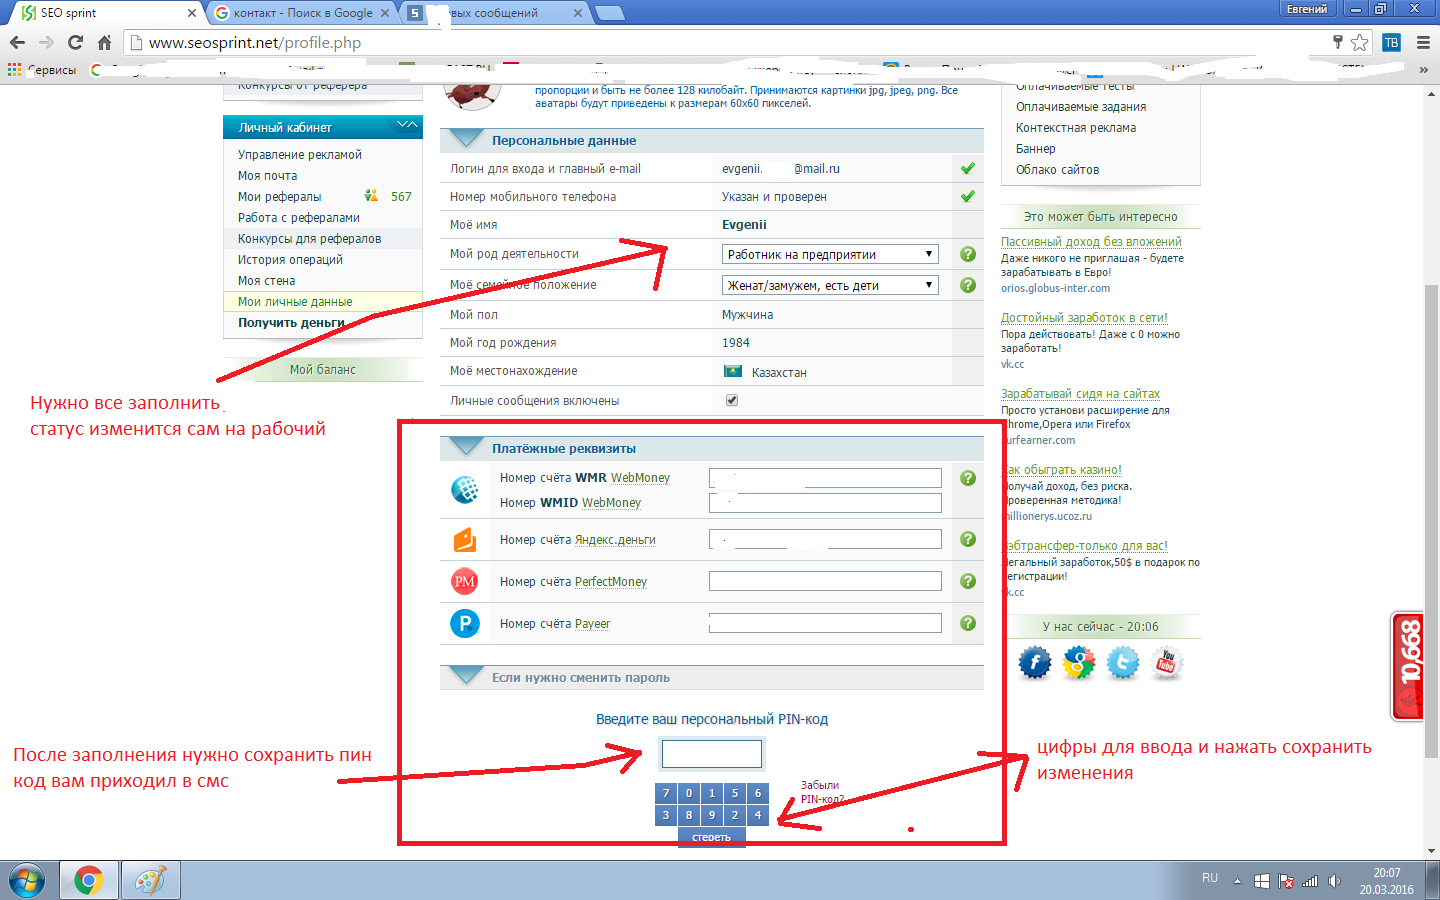
Task: Open help icon next to WebMoney account
Action: (968, 478)
